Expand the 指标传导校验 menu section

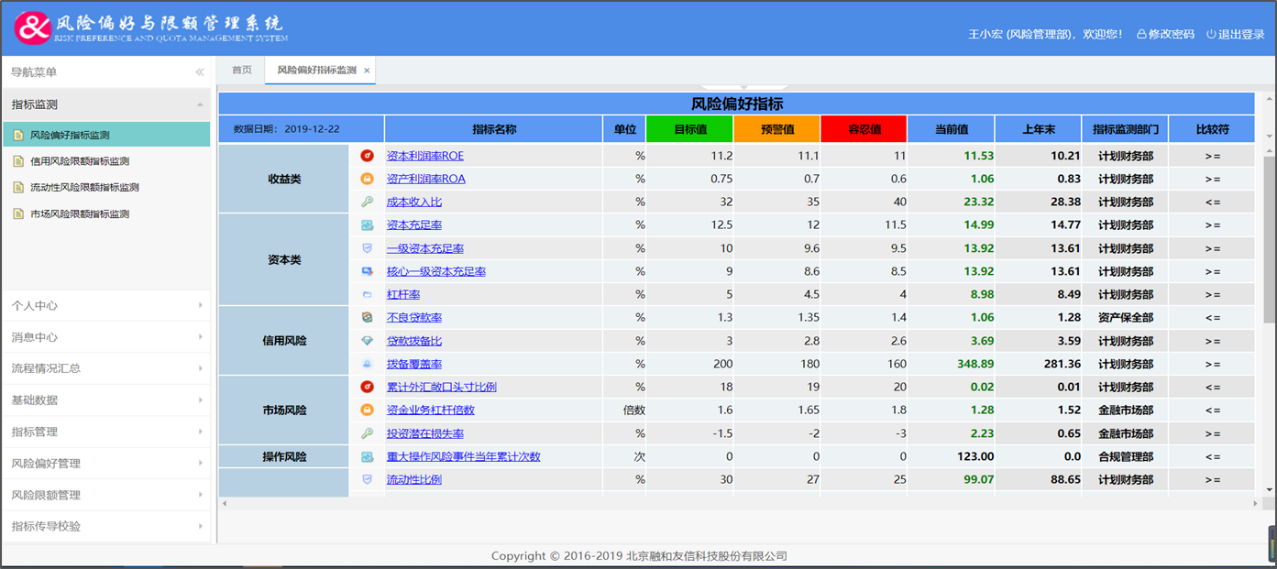(105, 526)
